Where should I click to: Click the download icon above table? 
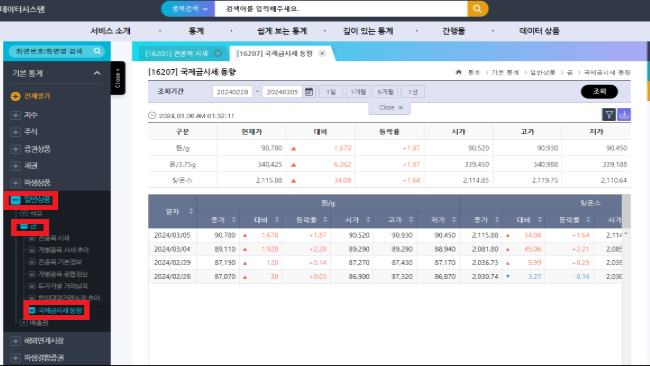pos(624,115)
